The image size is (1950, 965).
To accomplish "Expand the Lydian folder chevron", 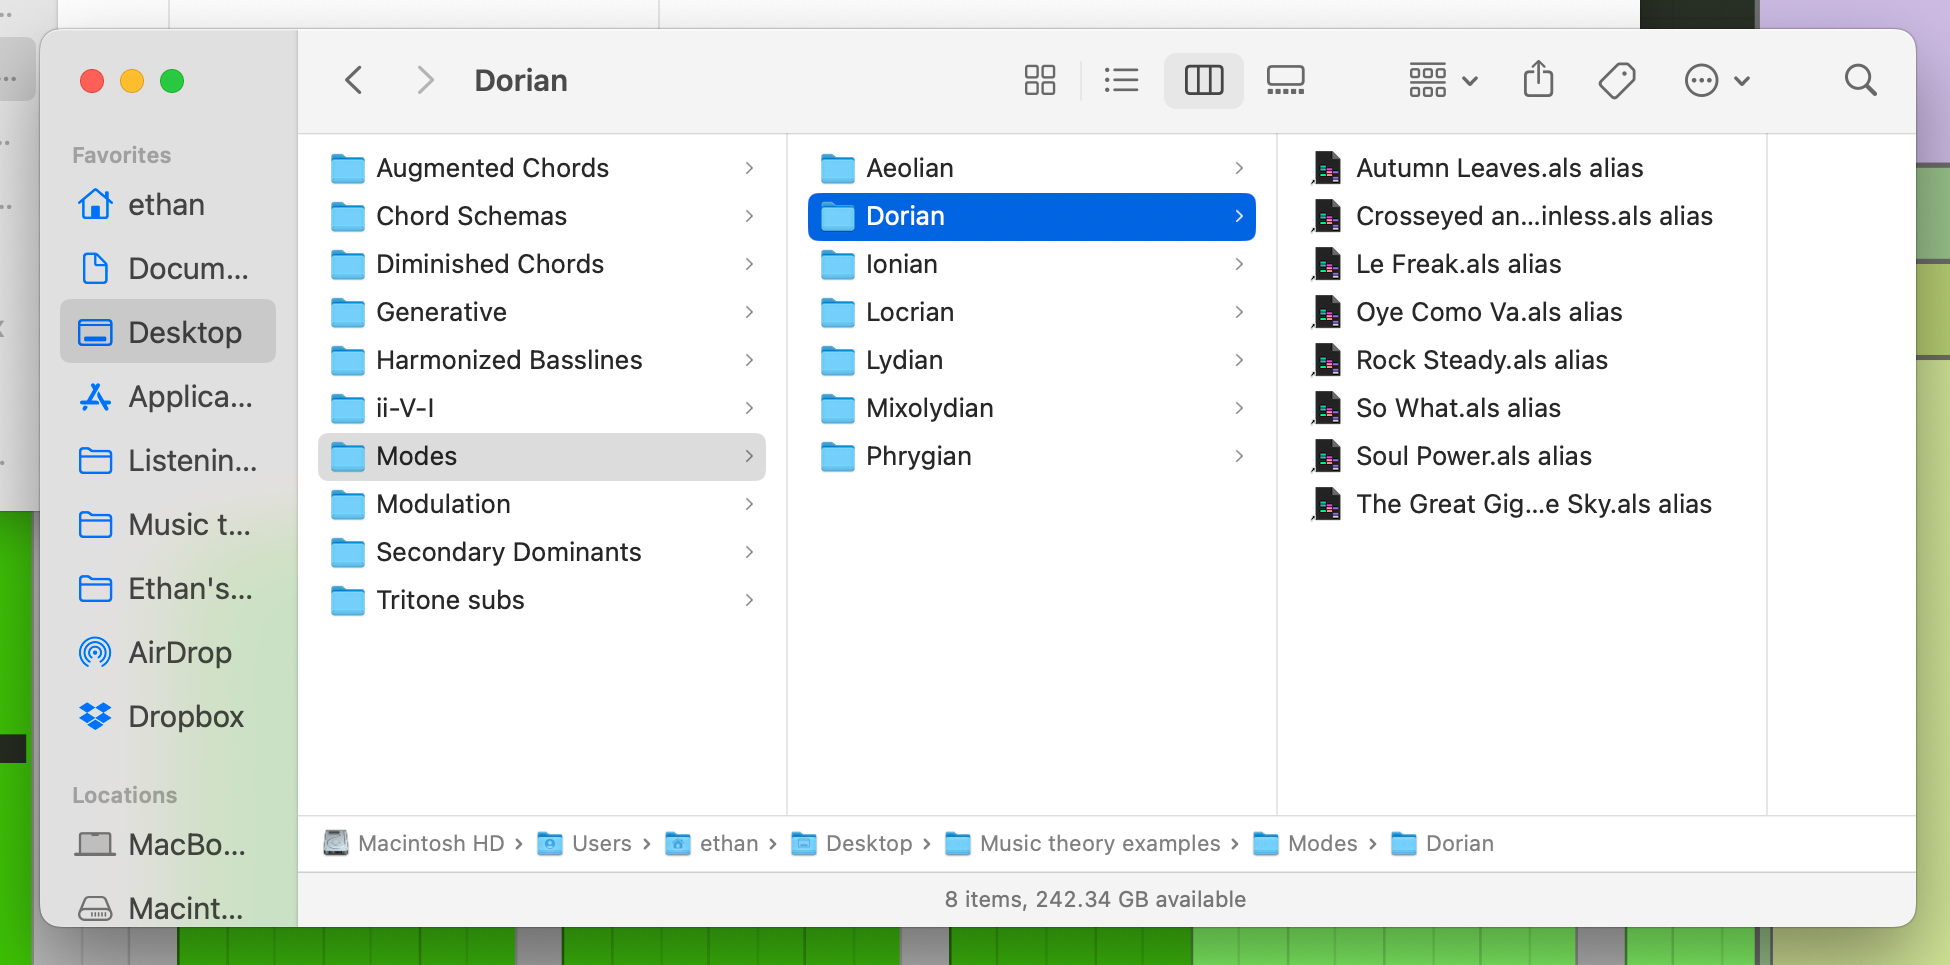I will (x=1239, y=360).
